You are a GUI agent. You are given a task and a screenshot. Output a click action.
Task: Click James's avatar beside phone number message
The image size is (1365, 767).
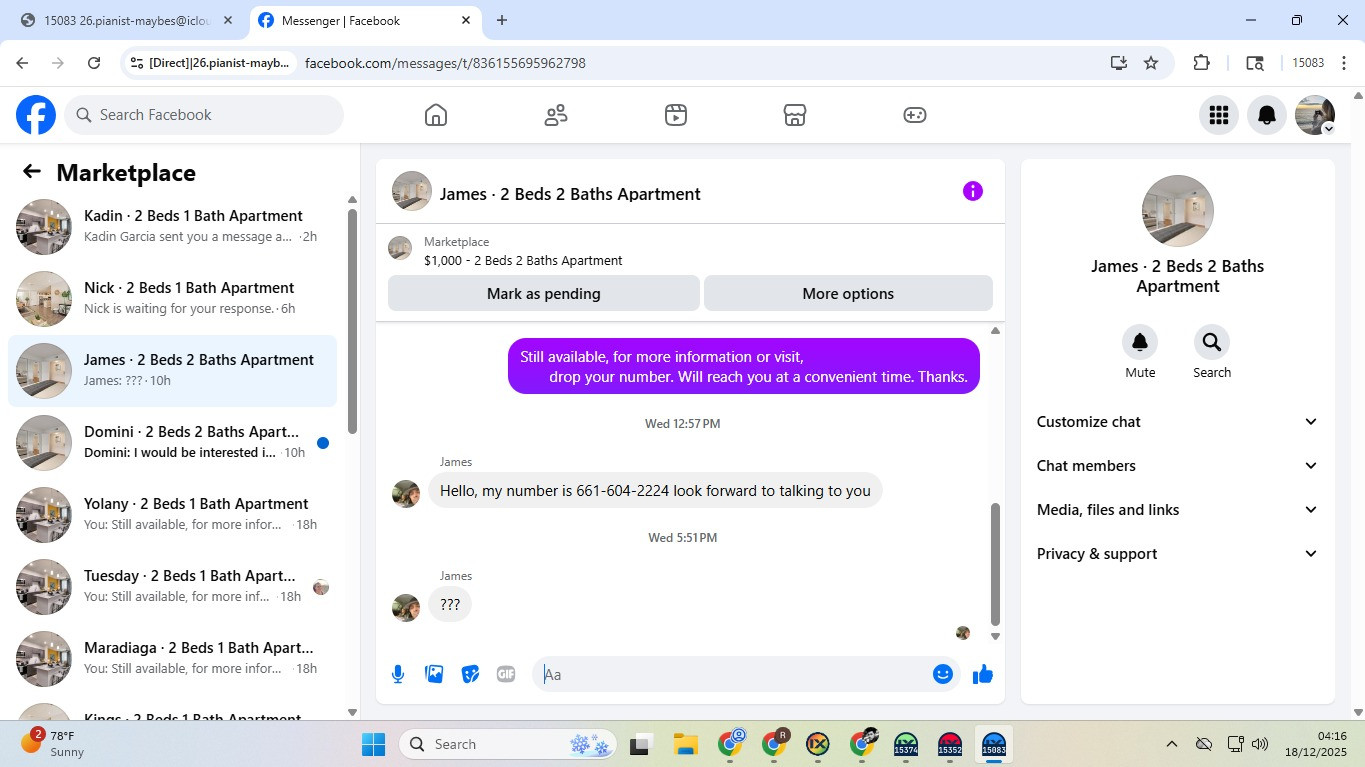(x=406, y=494)
